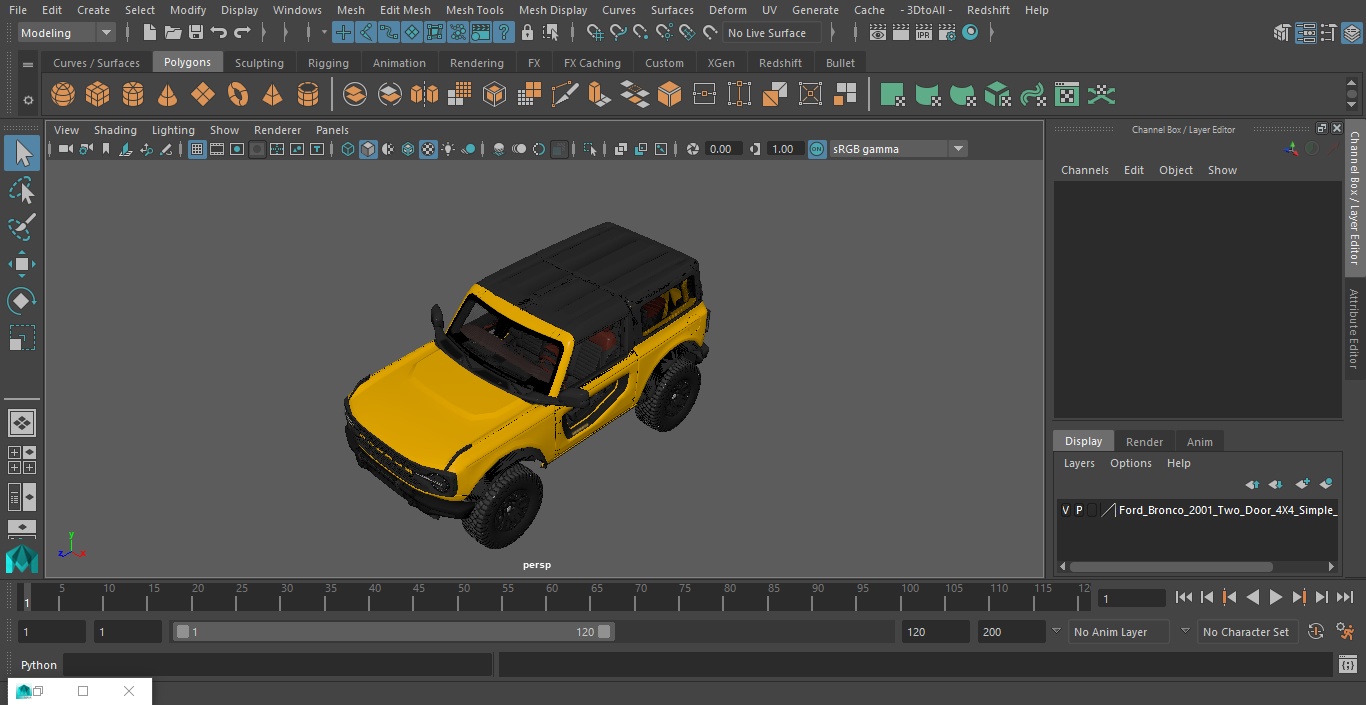Switch to the Render layer tab
Screen dimensions: 1366x705
click(1144, 442)
